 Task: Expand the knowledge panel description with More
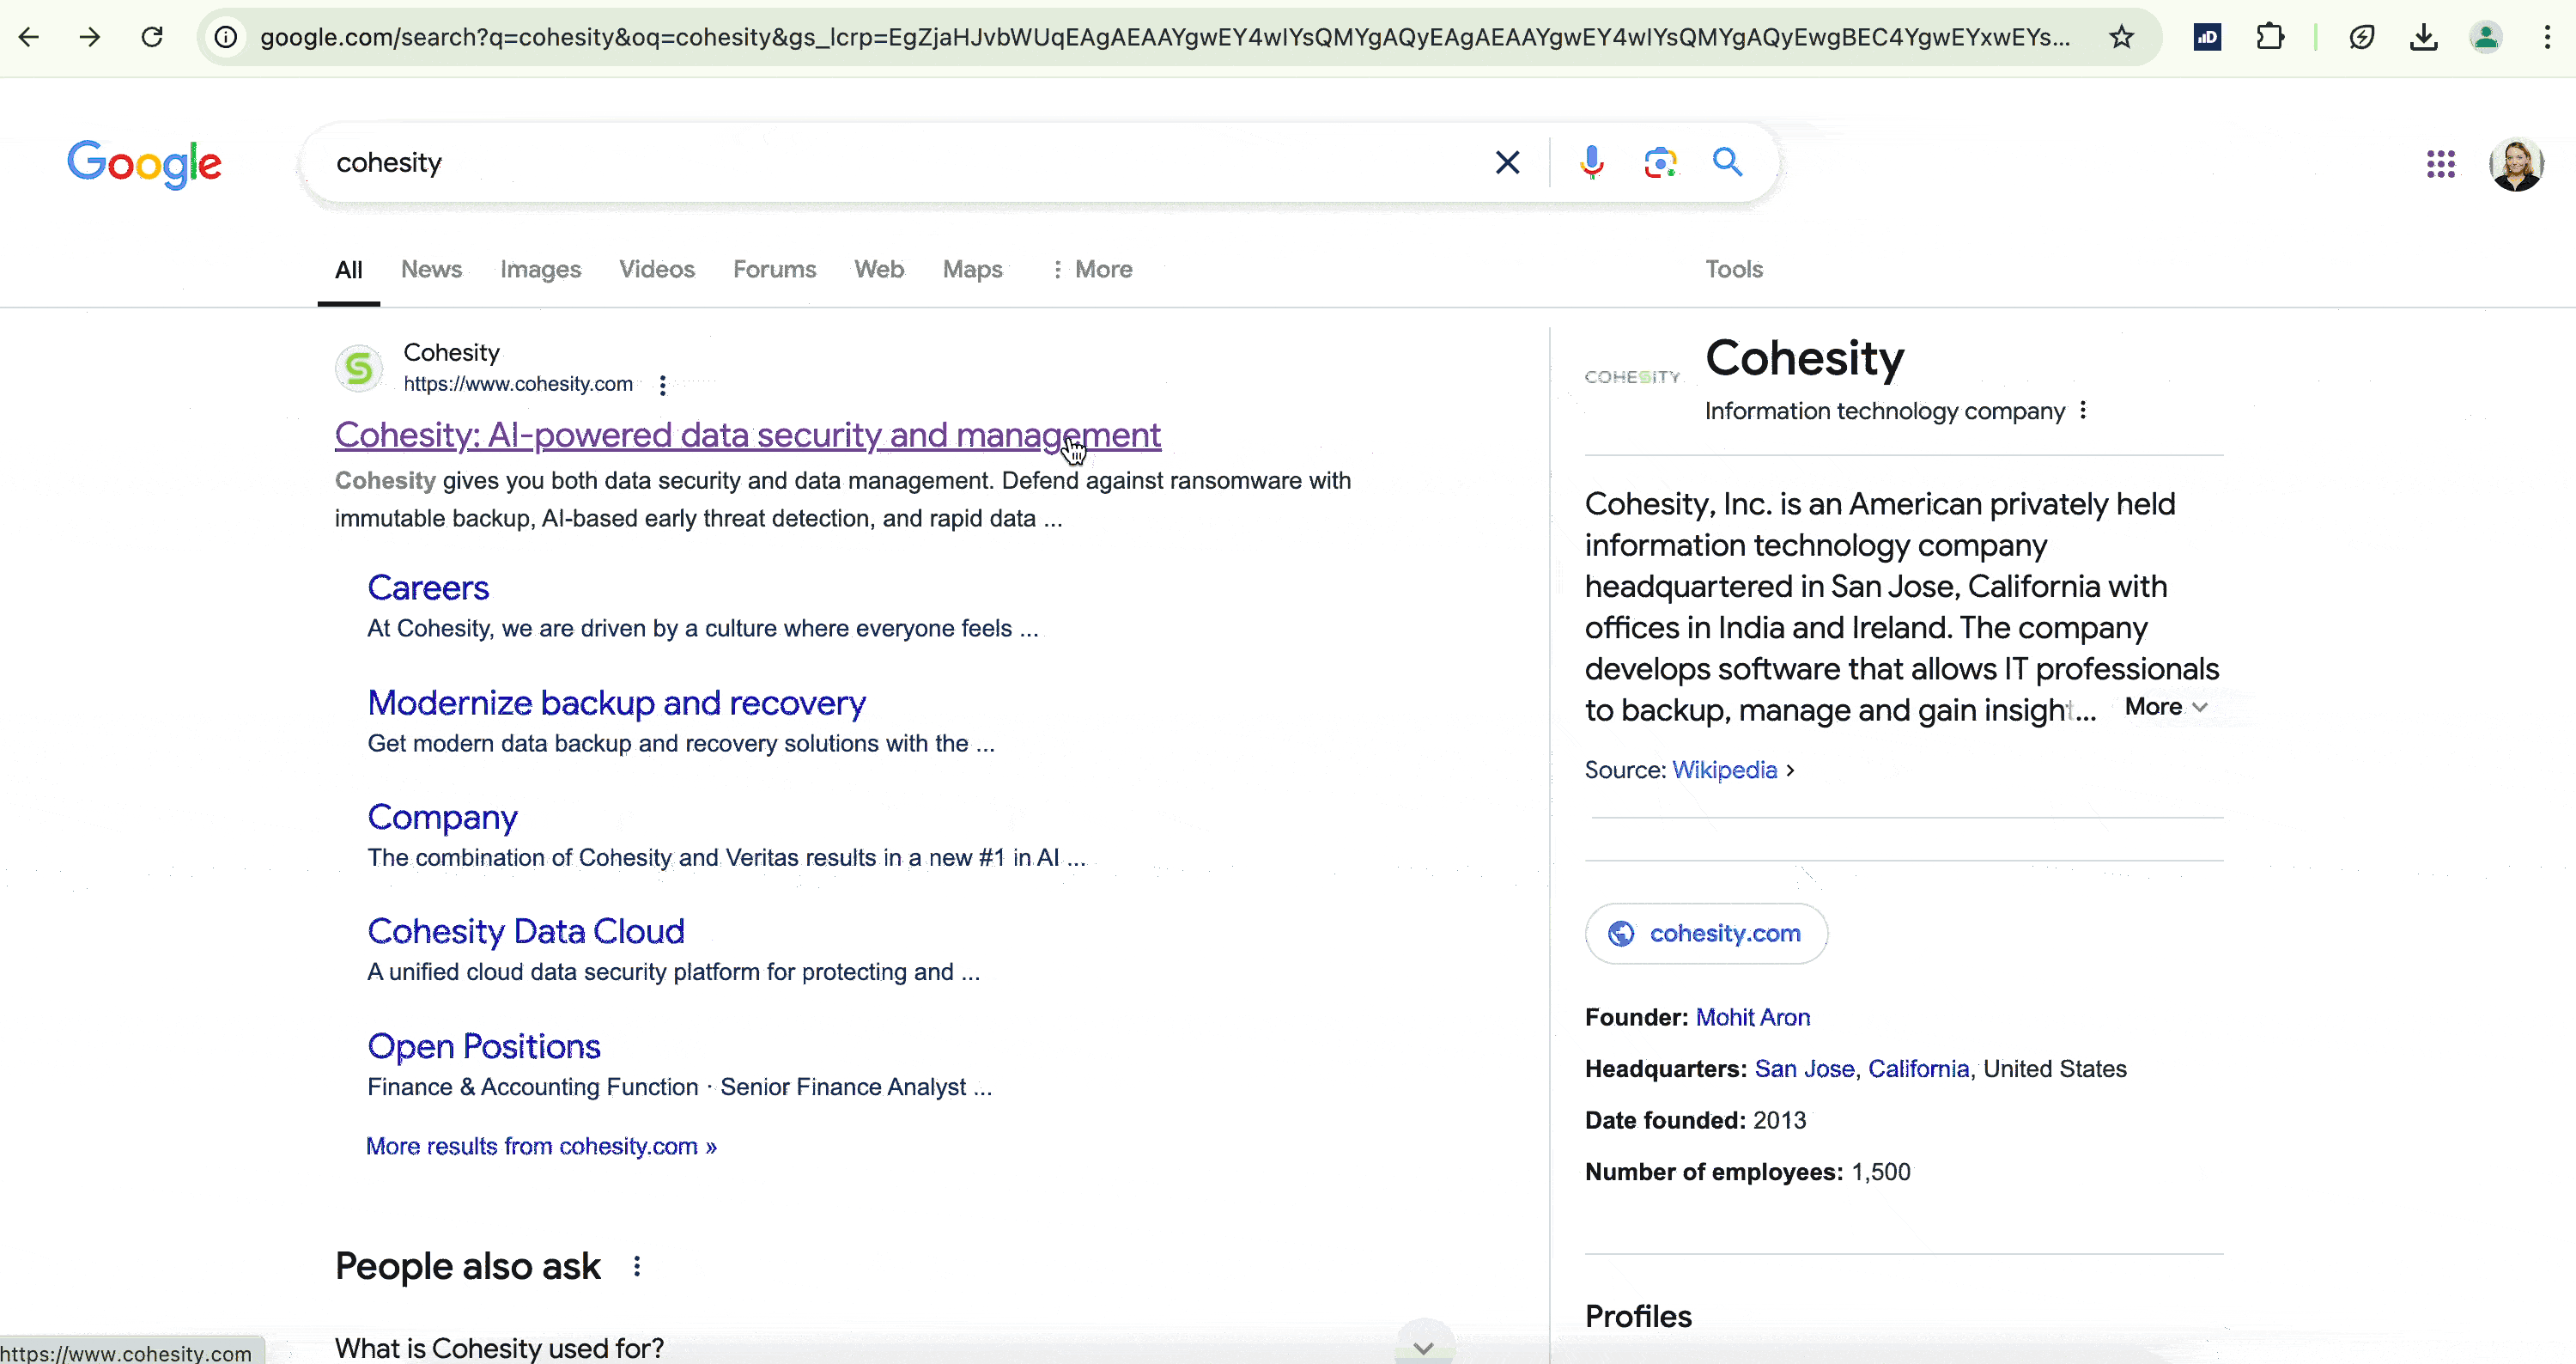click(2165, 707)
